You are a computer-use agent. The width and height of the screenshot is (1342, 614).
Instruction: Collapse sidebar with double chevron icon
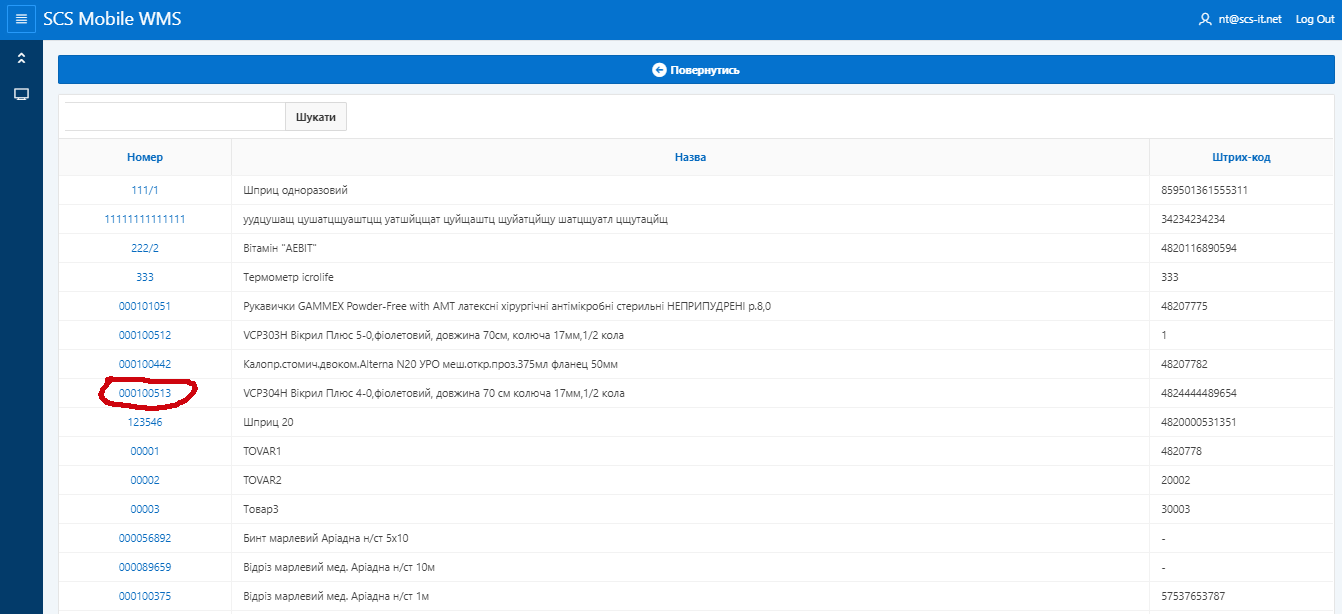click(x=21, y=59)
